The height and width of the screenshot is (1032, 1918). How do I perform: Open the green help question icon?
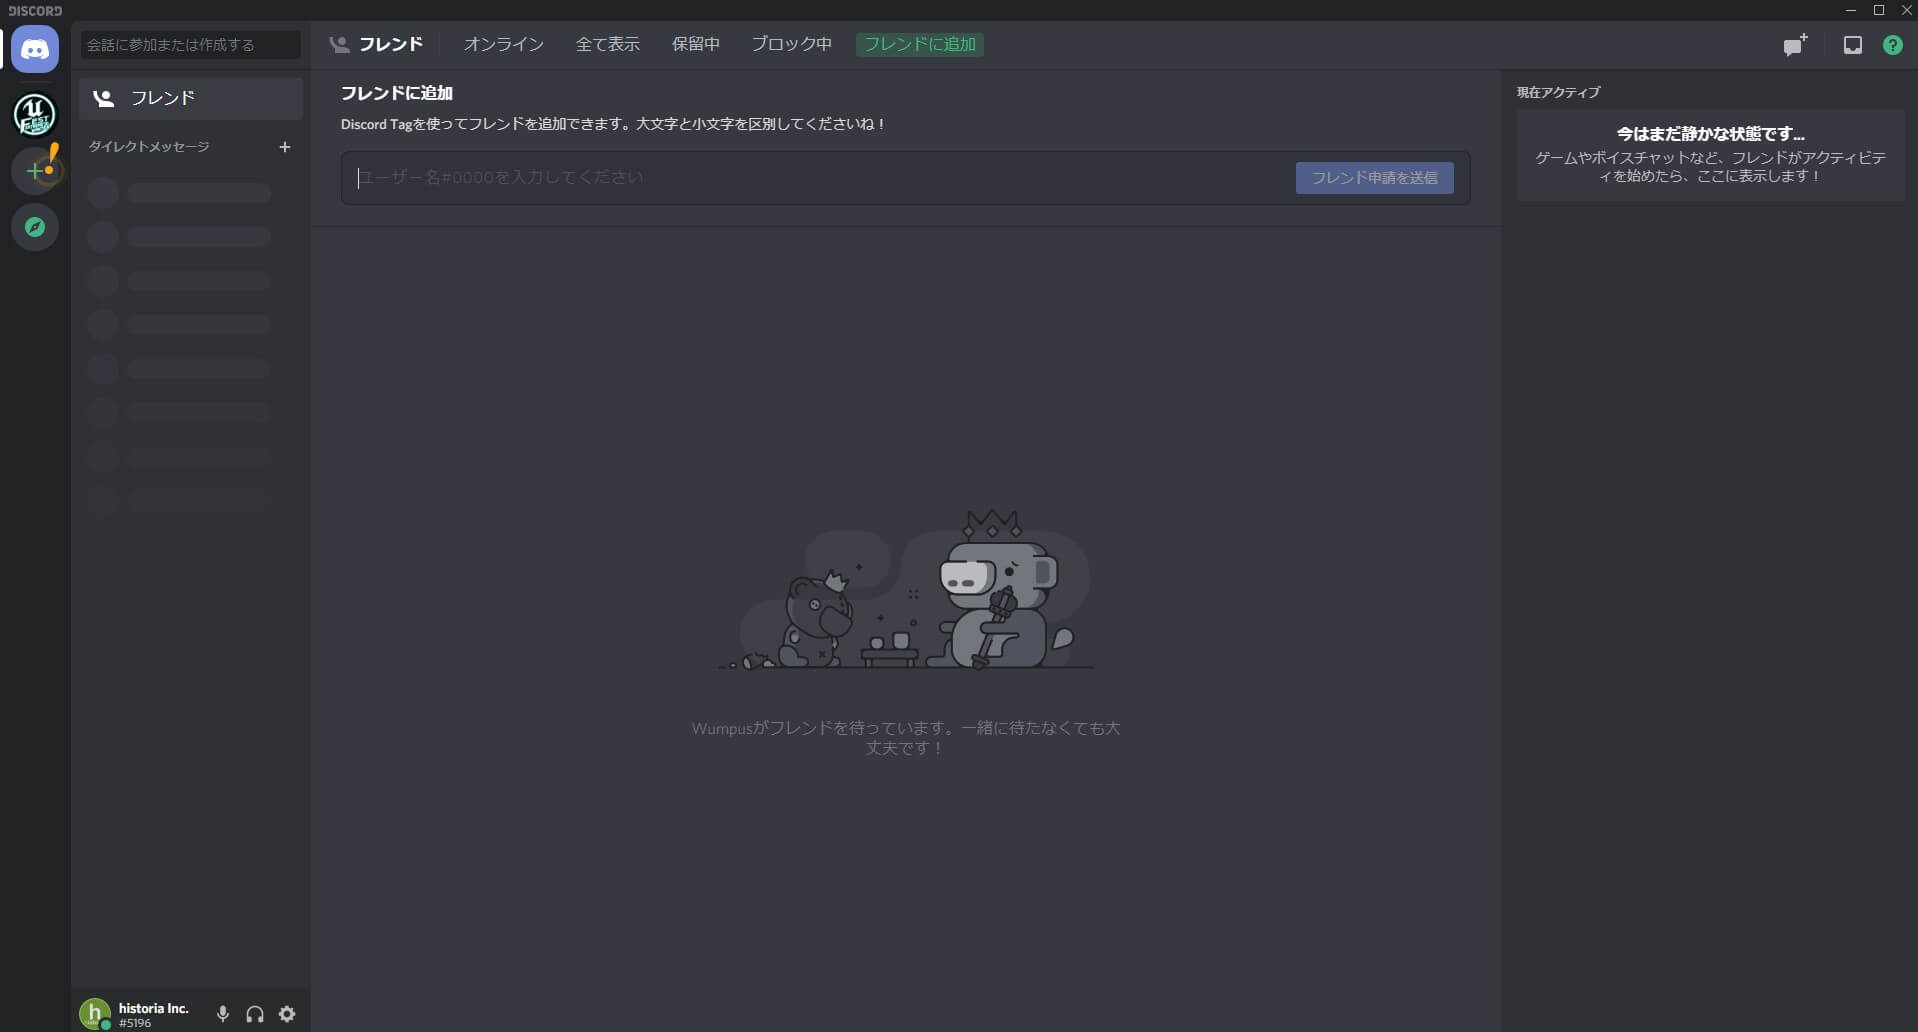point(1893,45)
